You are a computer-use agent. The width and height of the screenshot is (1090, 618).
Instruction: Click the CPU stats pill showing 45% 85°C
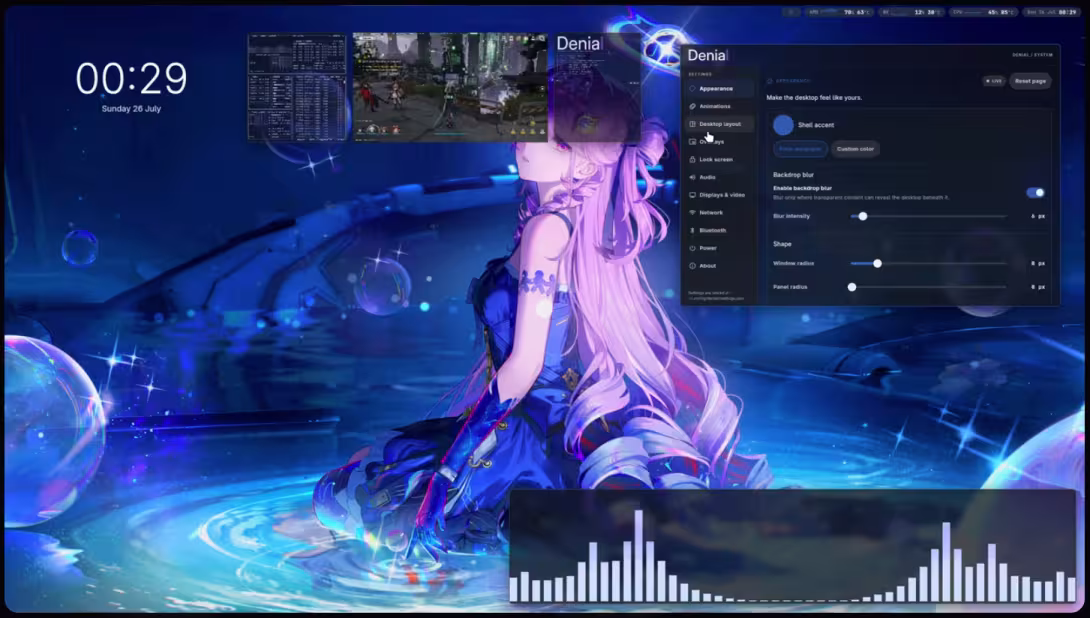984,12
